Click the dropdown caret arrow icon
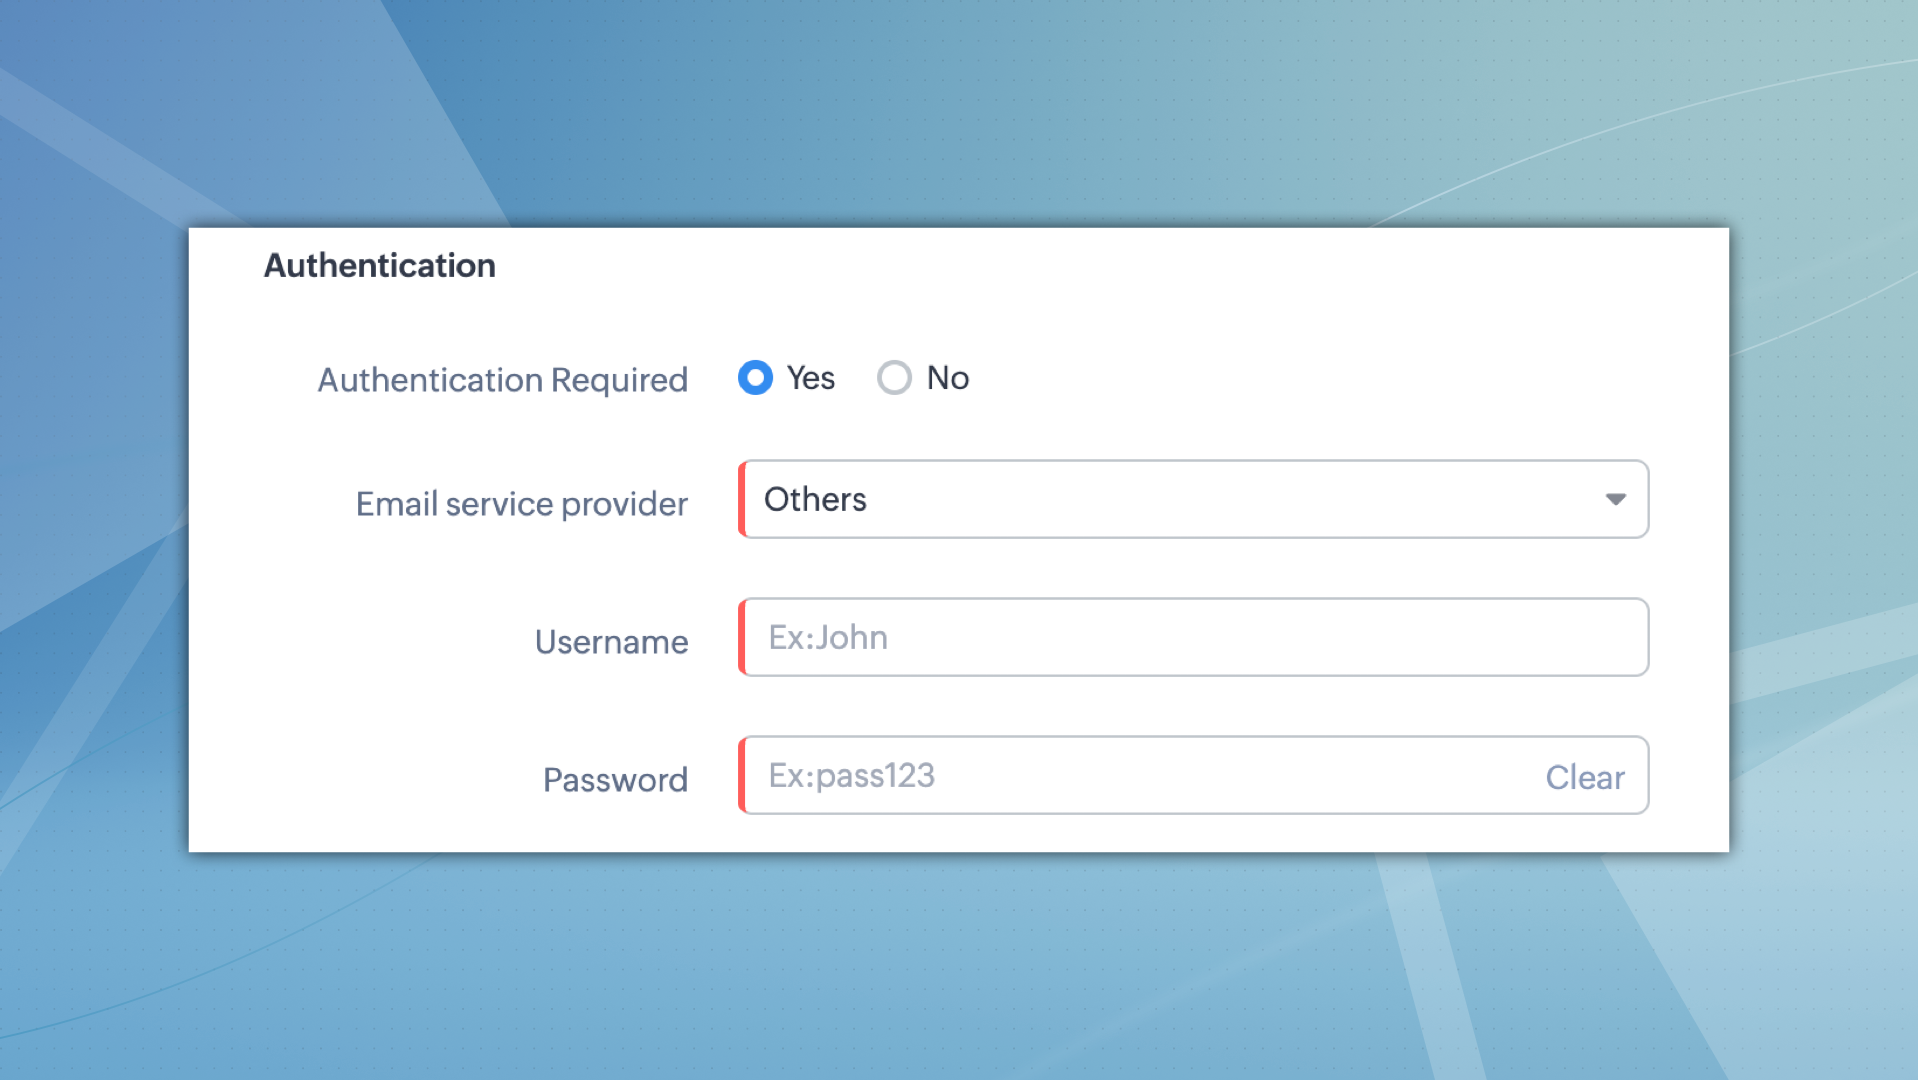This screenshot has height=1080, width=1918. tap(1615, 499)
